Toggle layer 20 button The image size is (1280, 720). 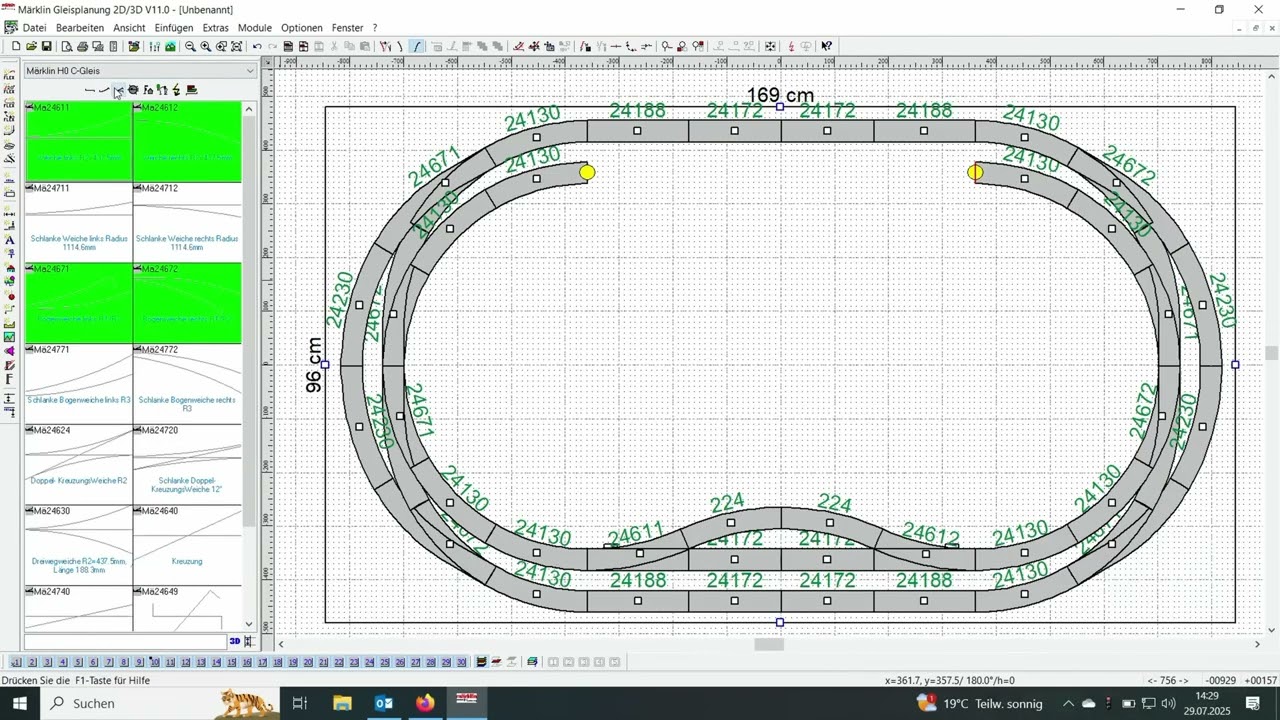(308, 662)
